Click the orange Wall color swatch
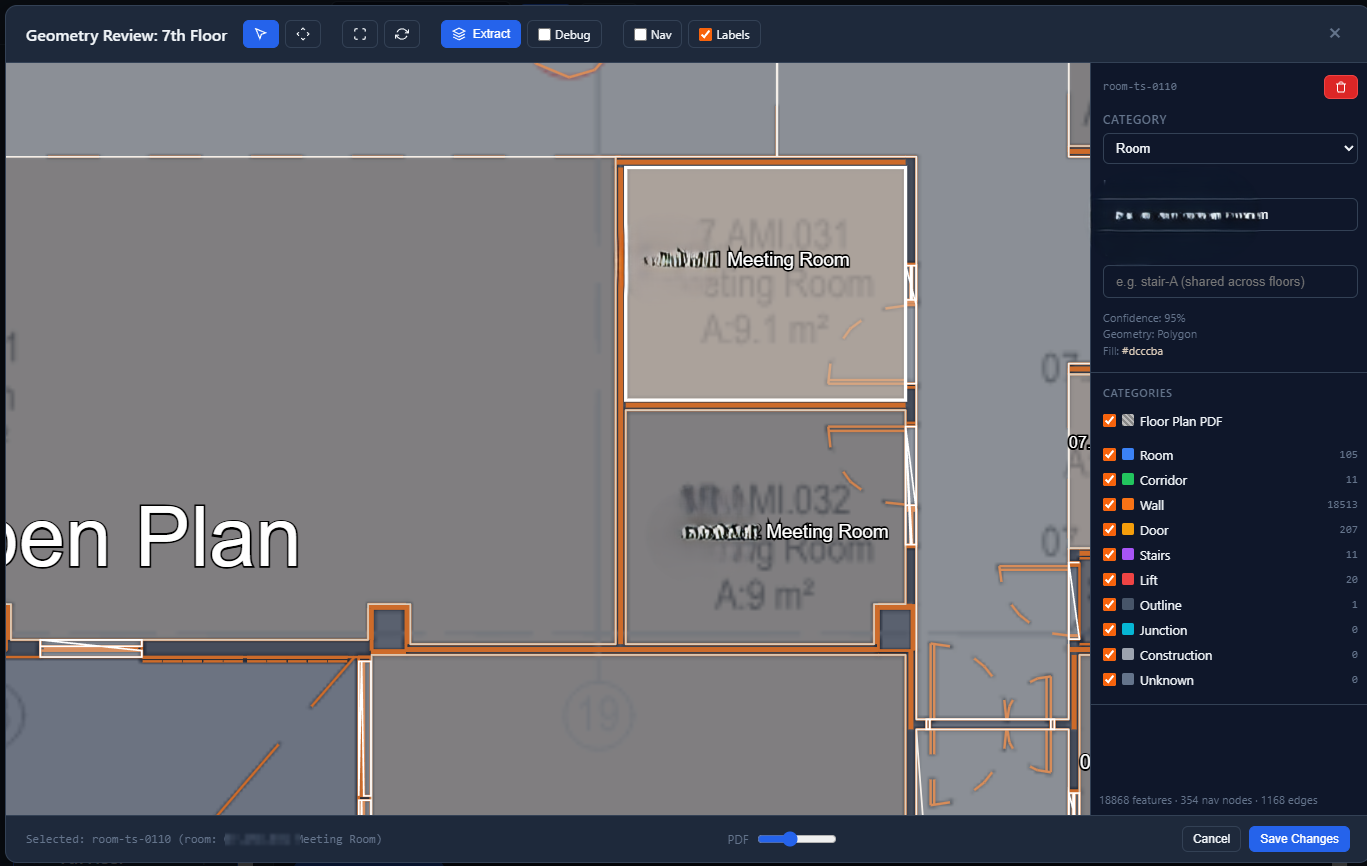 1128,505
